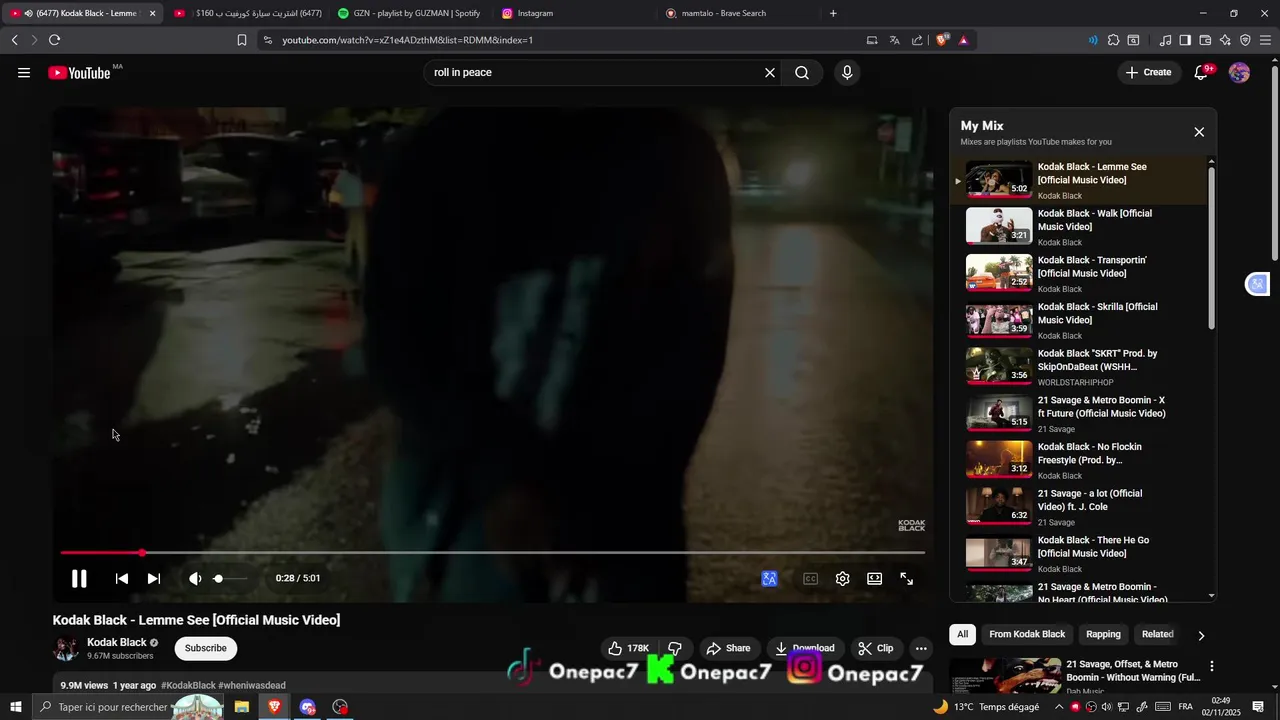Play 'Kodak Black - Transportin'' from mix

click(1078, 273)
